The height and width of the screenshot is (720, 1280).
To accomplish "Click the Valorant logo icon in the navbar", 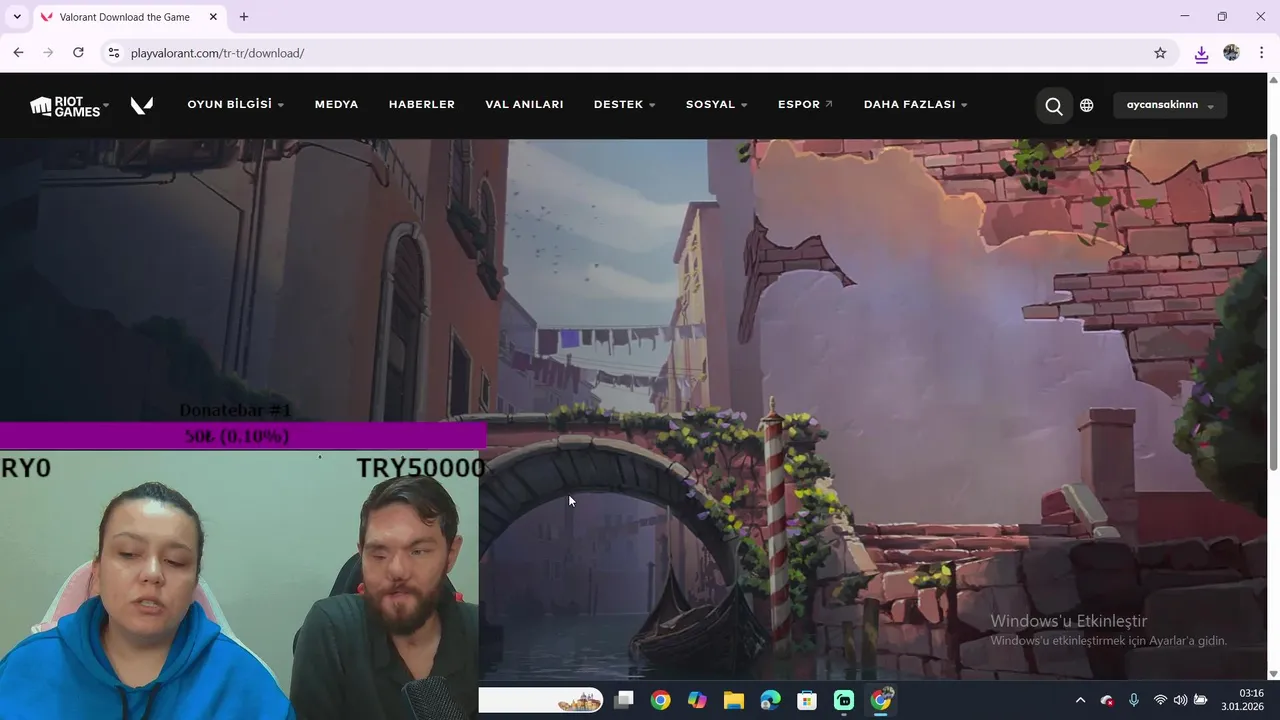I will click(x=142, y=105).
